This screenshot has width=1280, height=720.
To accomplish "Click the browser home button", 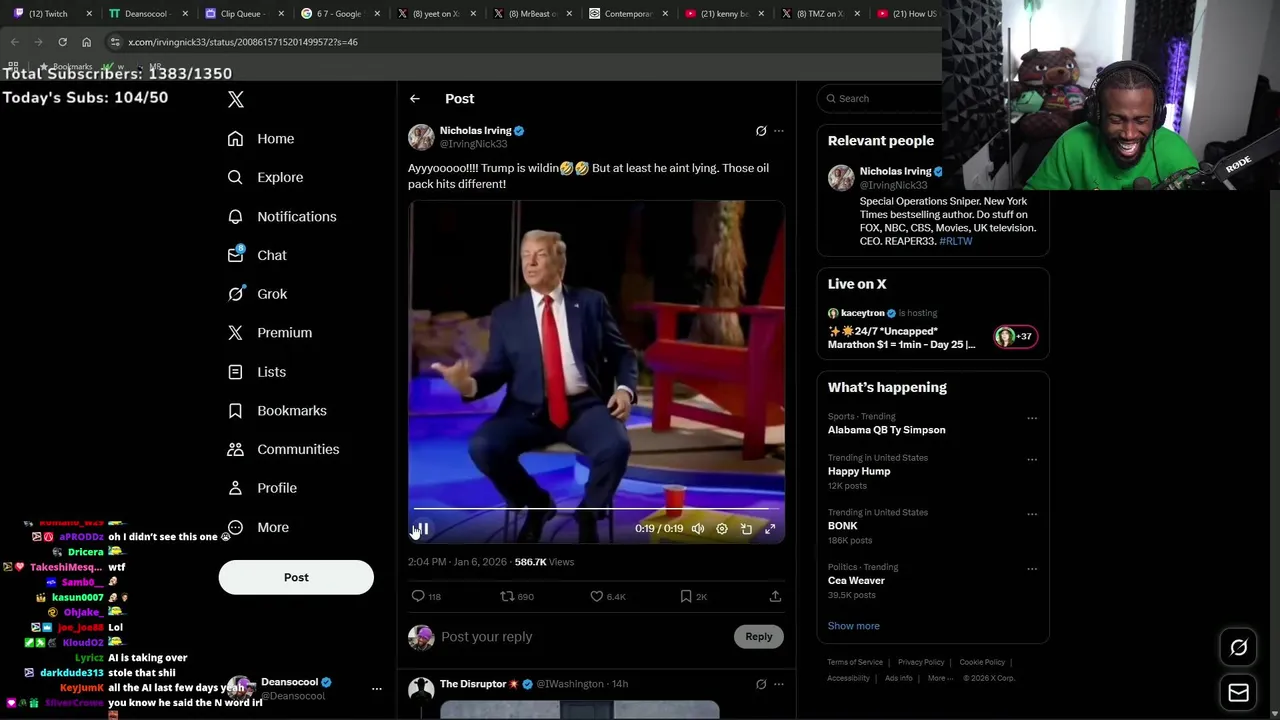I will [x=86, y=42].
